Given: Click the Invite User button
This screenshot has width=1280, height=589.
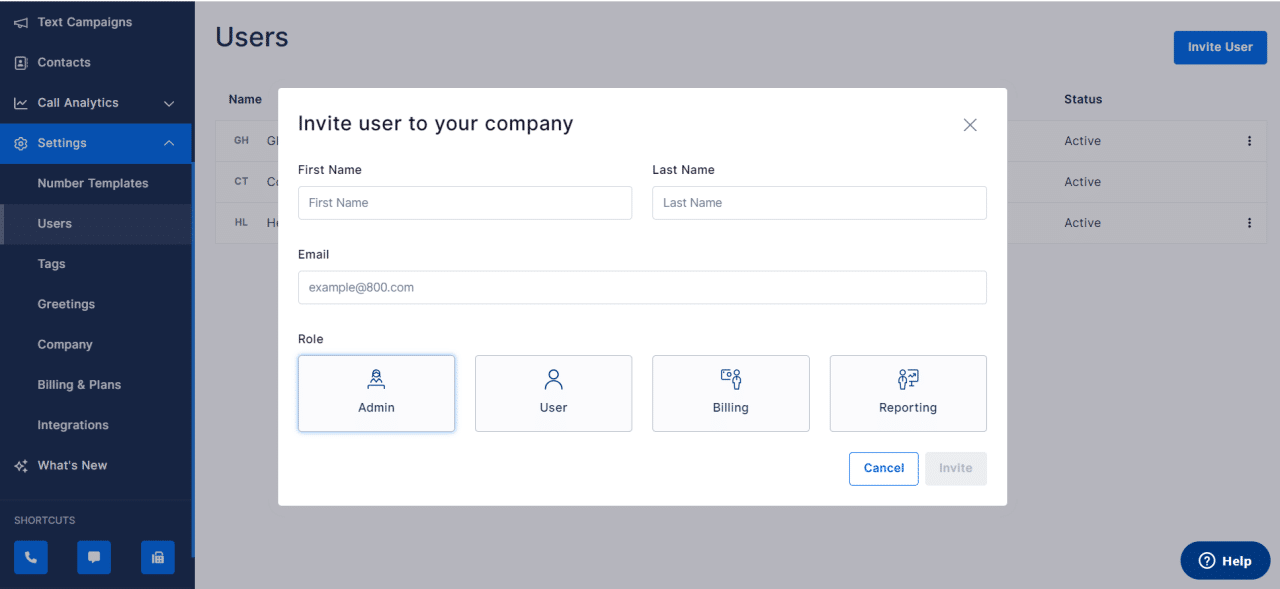Looking at the screenshot, I should click(1220, 47).
